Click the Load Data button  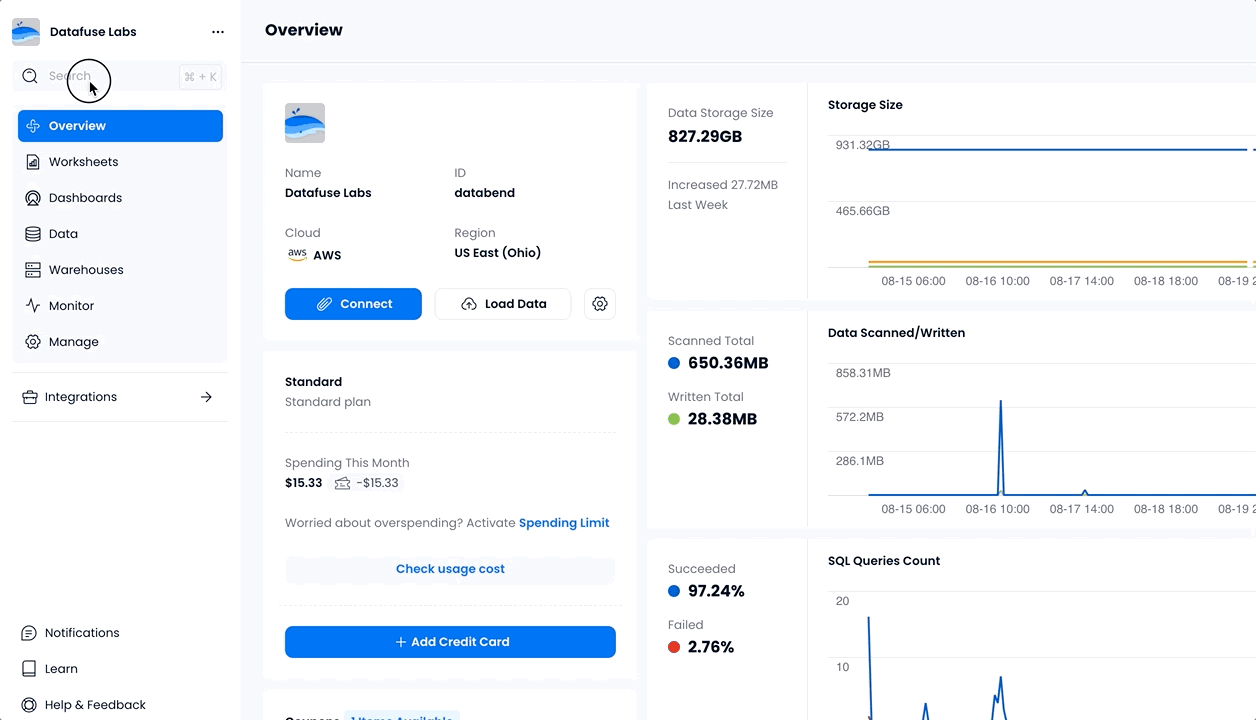click(503, 304)
